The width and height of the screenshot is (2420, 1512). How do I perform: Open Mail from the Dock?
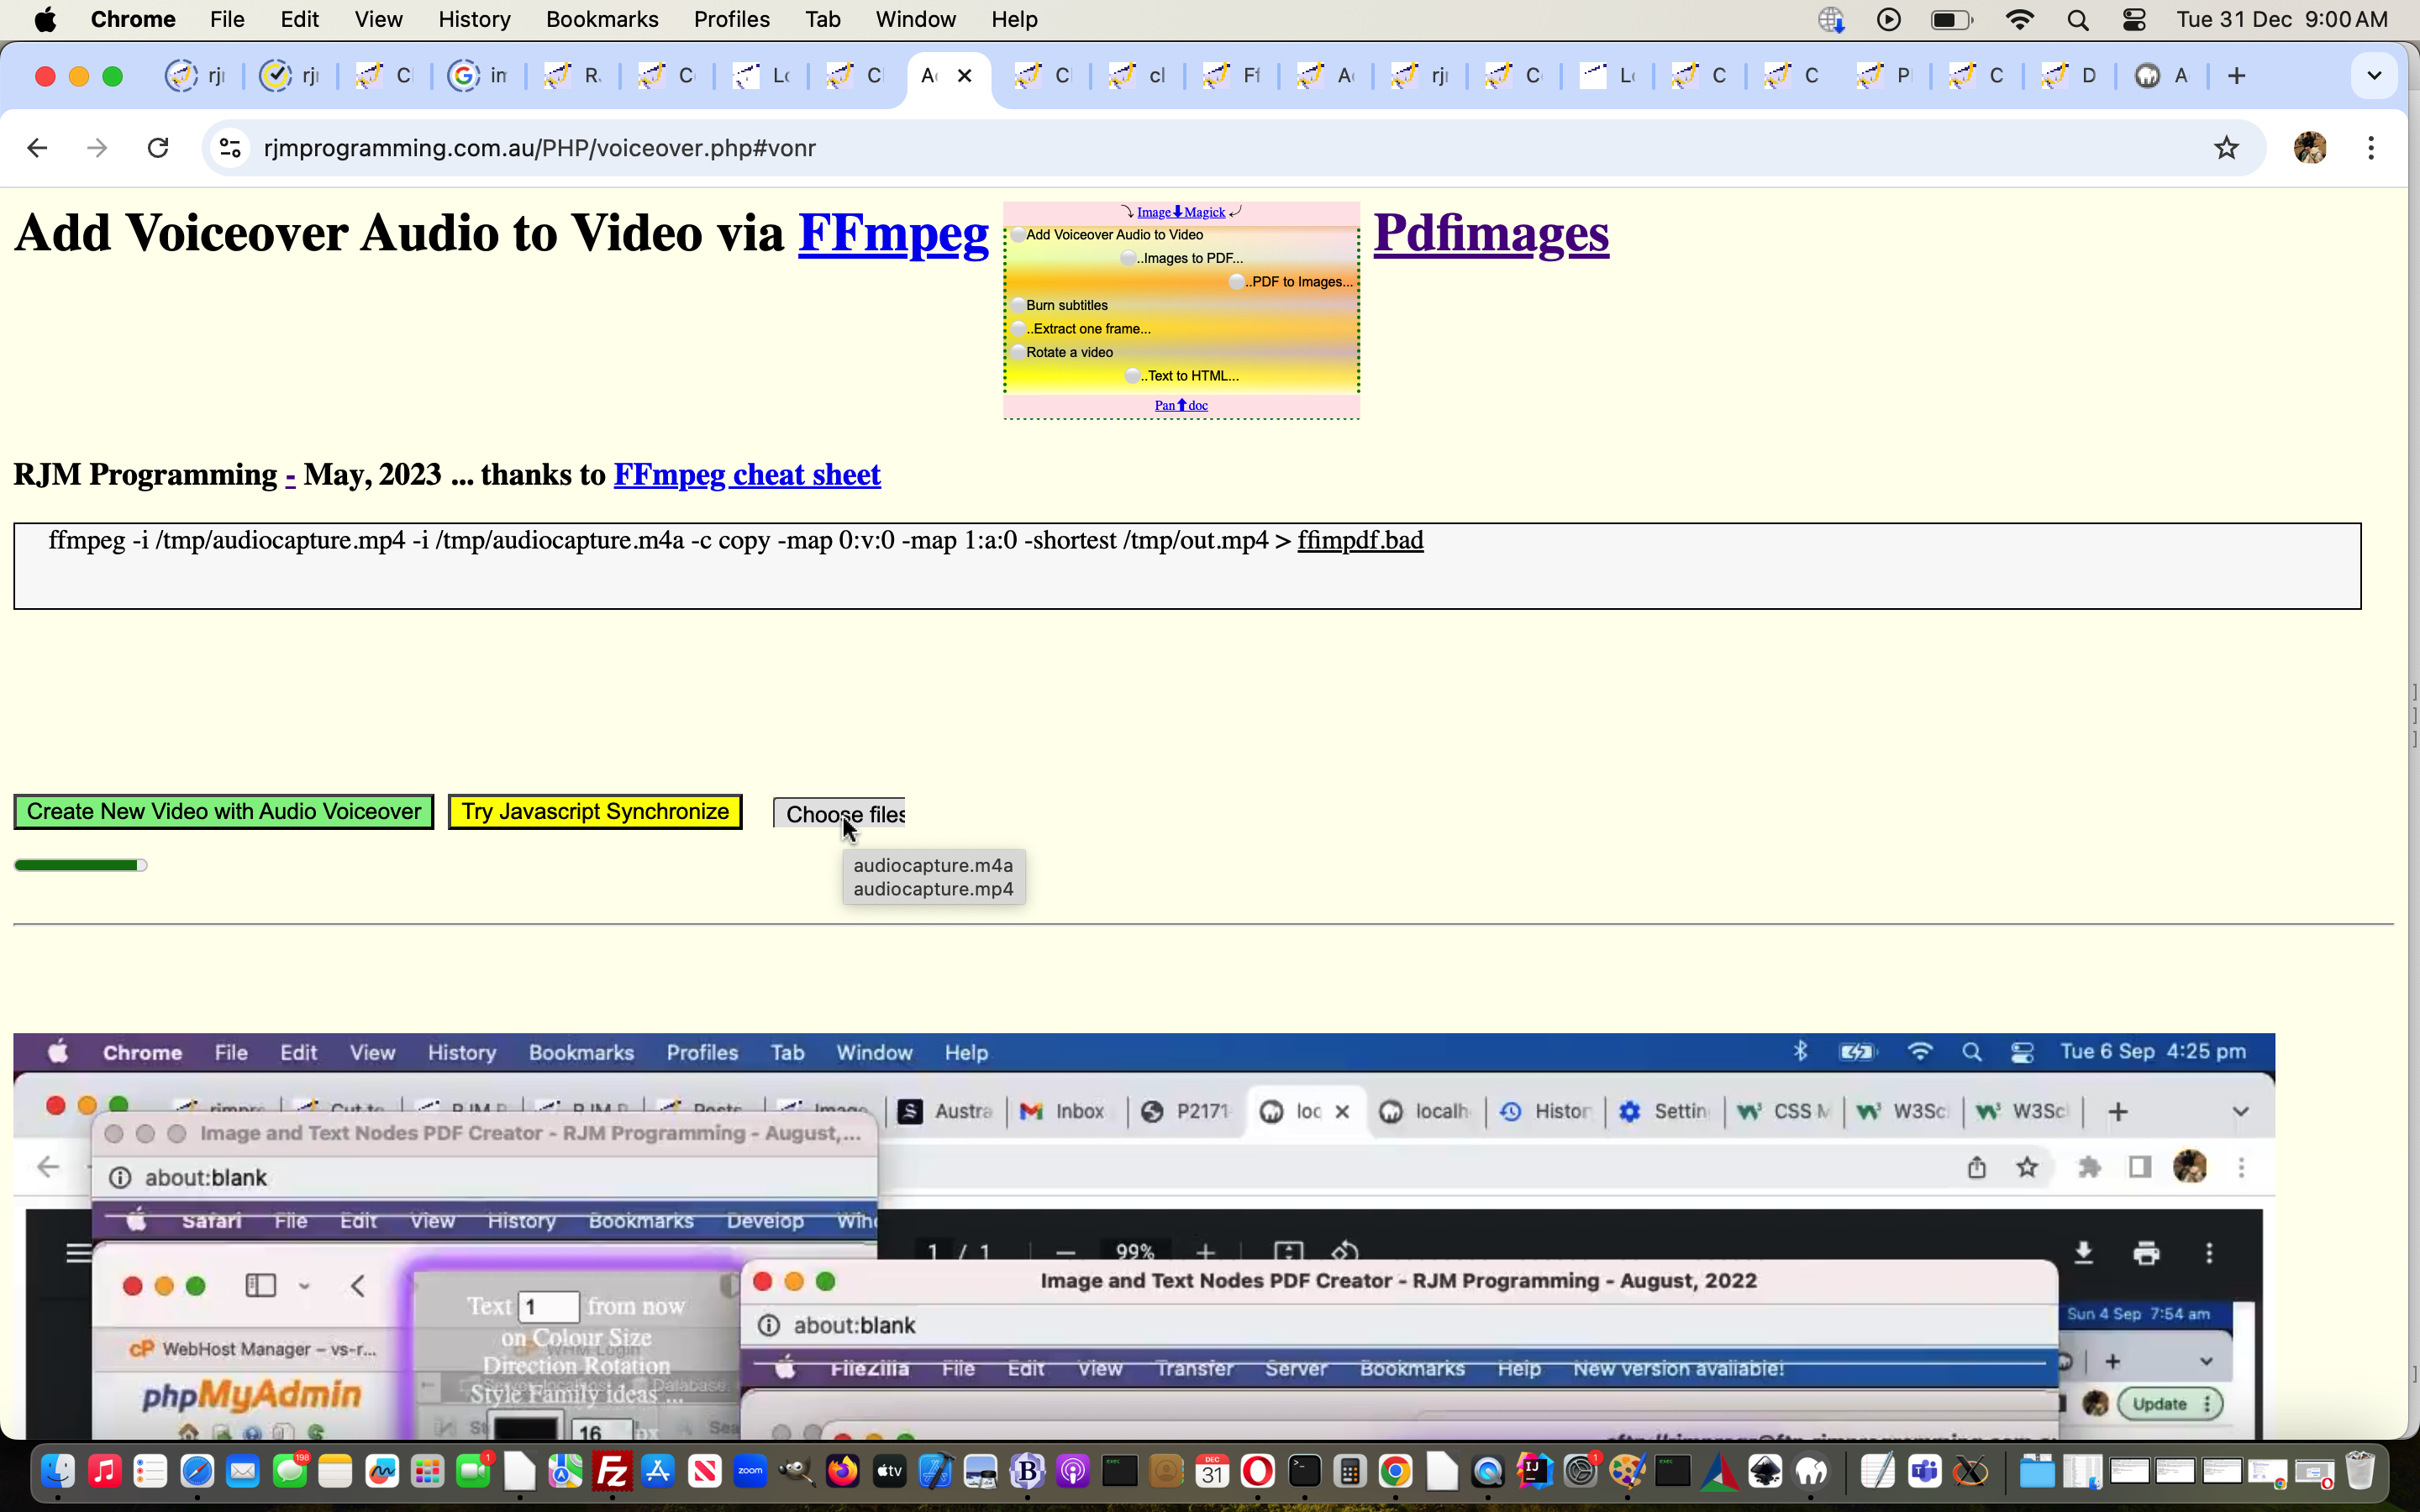[x=243, y=1471]
